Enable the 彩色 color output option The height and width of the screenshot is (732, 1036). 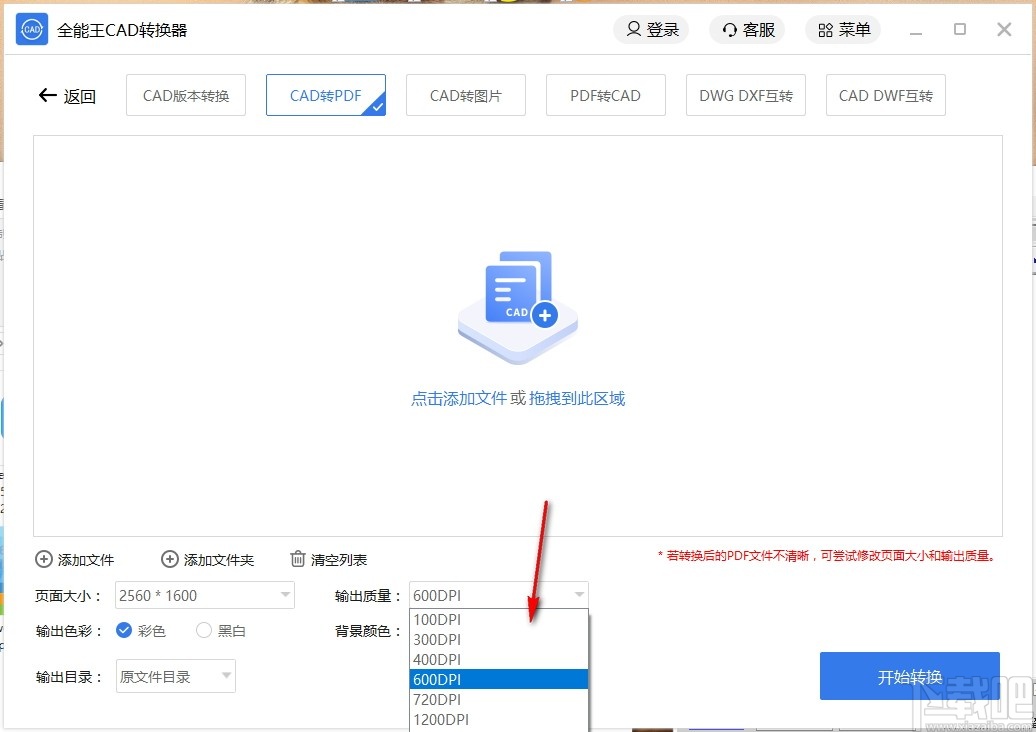coord(123,631)
